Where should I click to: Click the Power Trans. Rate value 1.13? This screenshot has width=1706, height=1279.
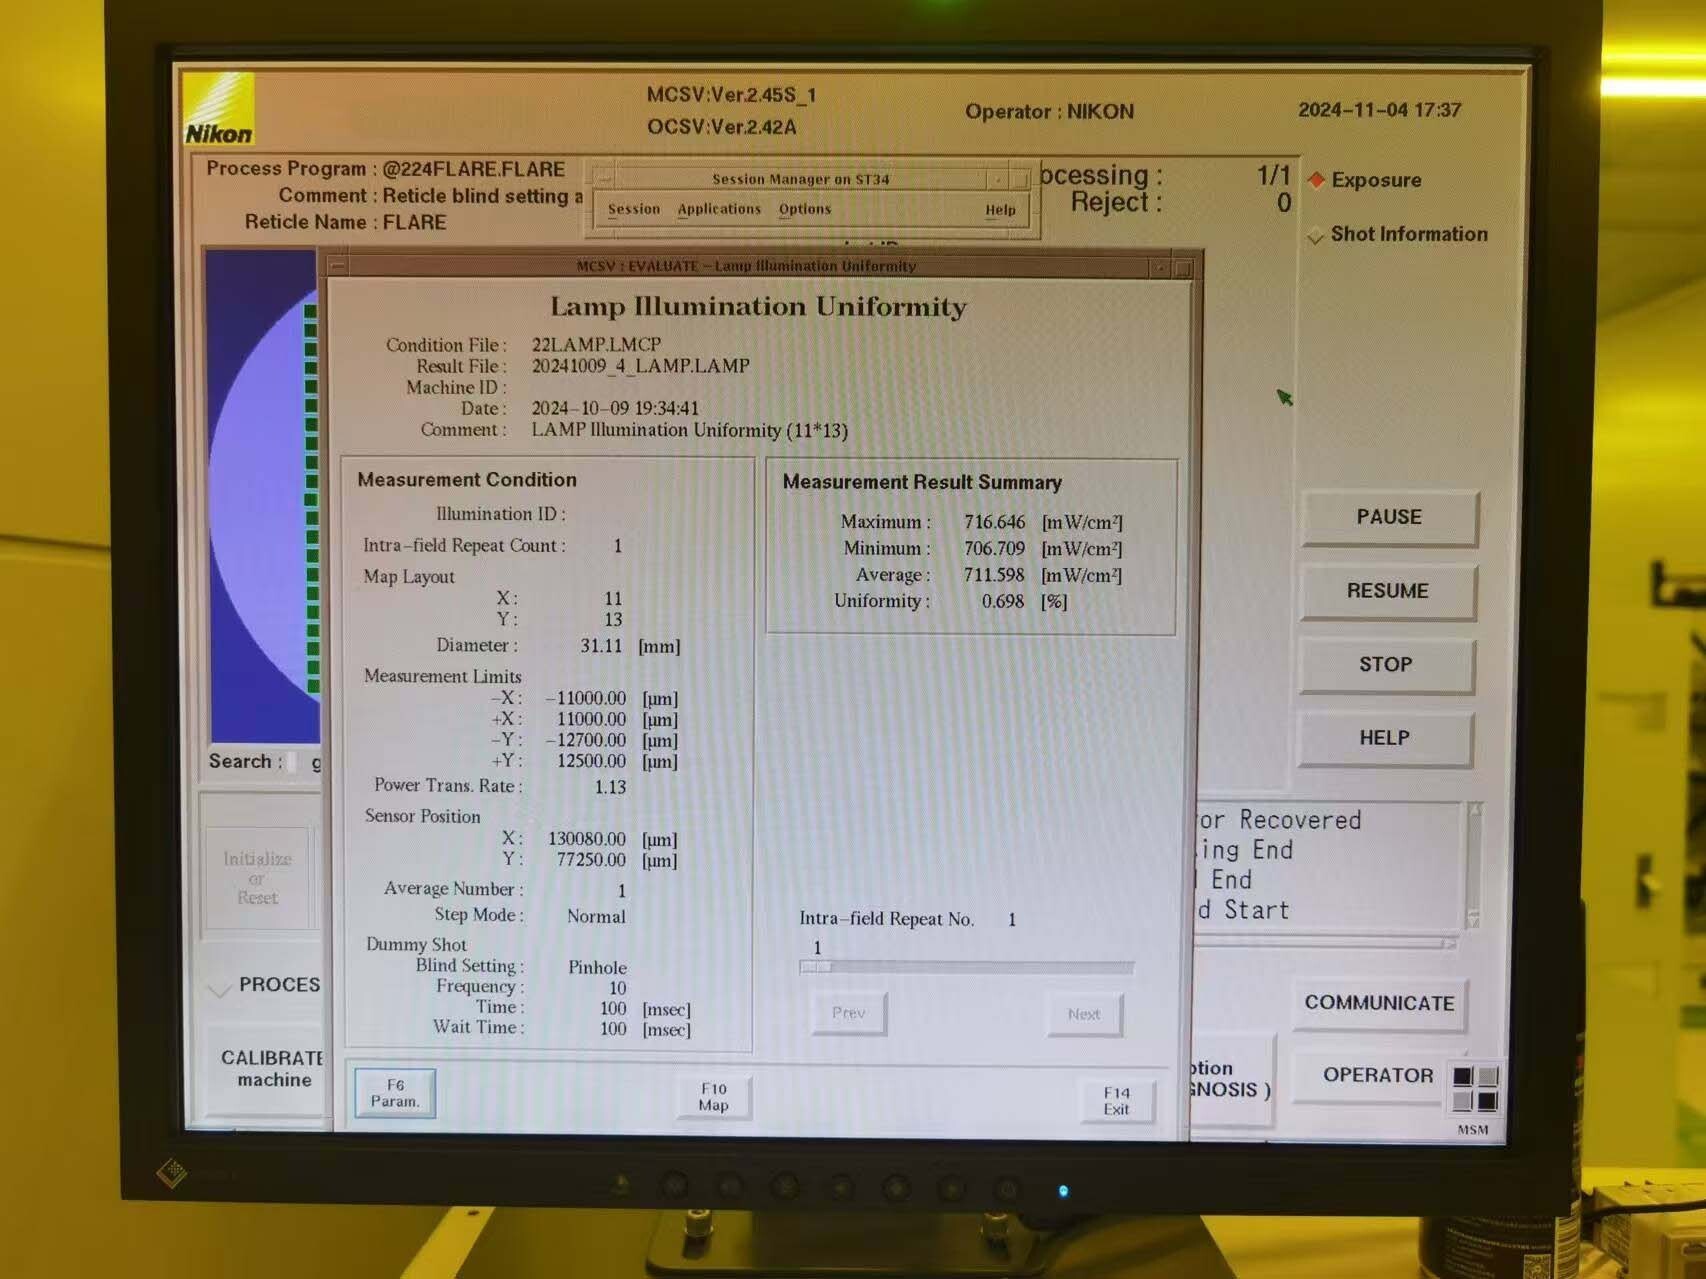click(610, 787)
